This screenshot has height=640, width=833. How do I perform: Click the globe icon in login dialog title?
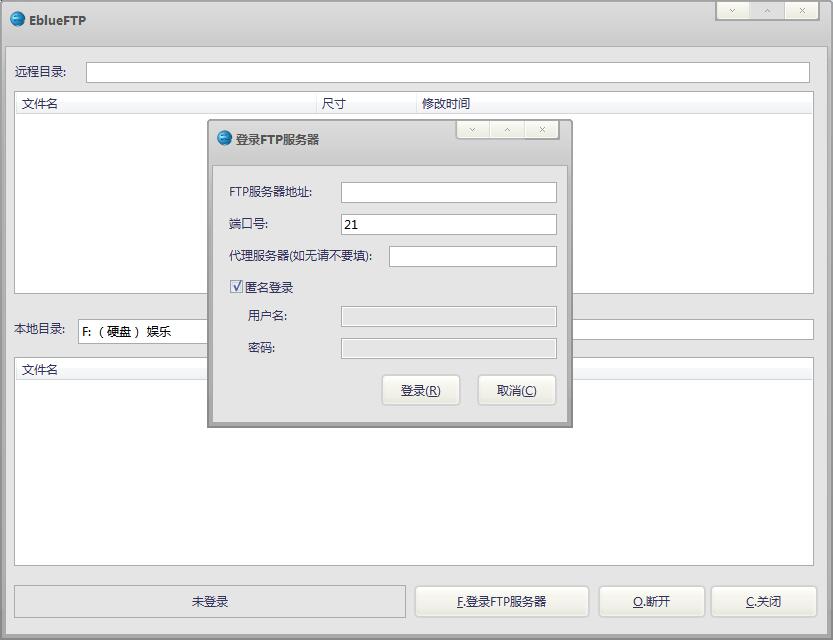[224, 138]
